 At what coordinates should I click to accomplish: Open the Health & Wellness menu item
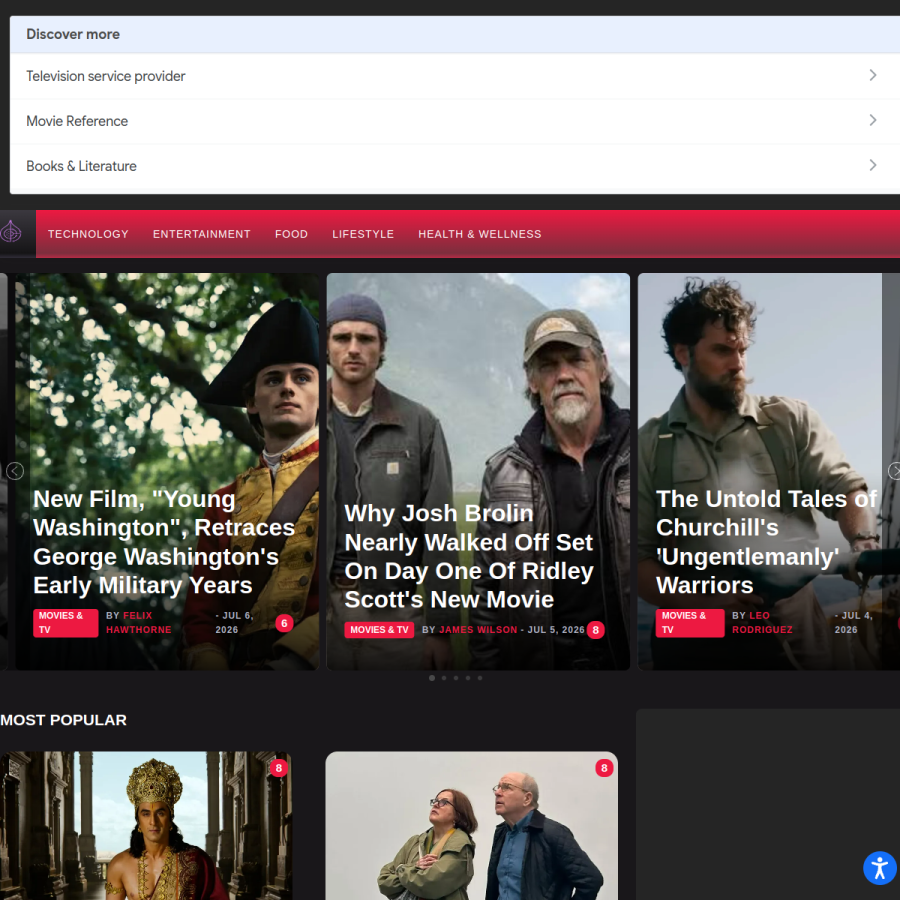tap(480, 234)
